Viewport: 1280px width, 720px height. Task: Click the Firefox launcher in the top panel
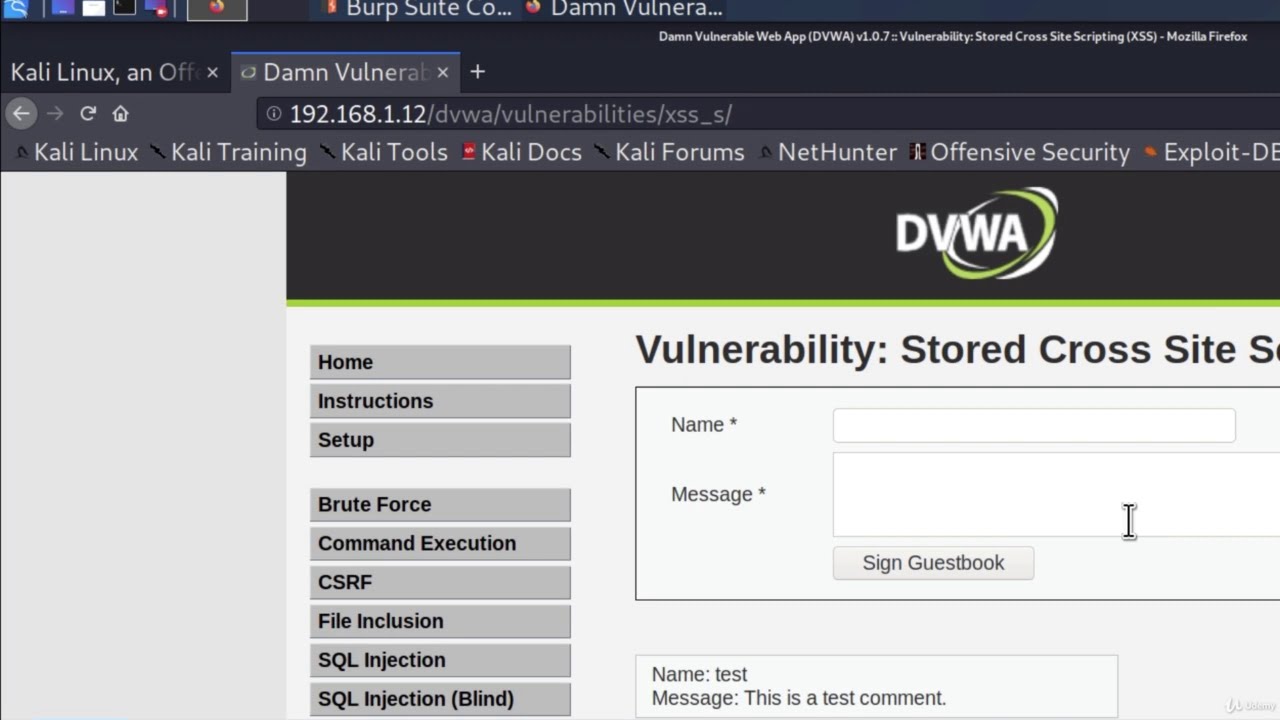(217, 9)
